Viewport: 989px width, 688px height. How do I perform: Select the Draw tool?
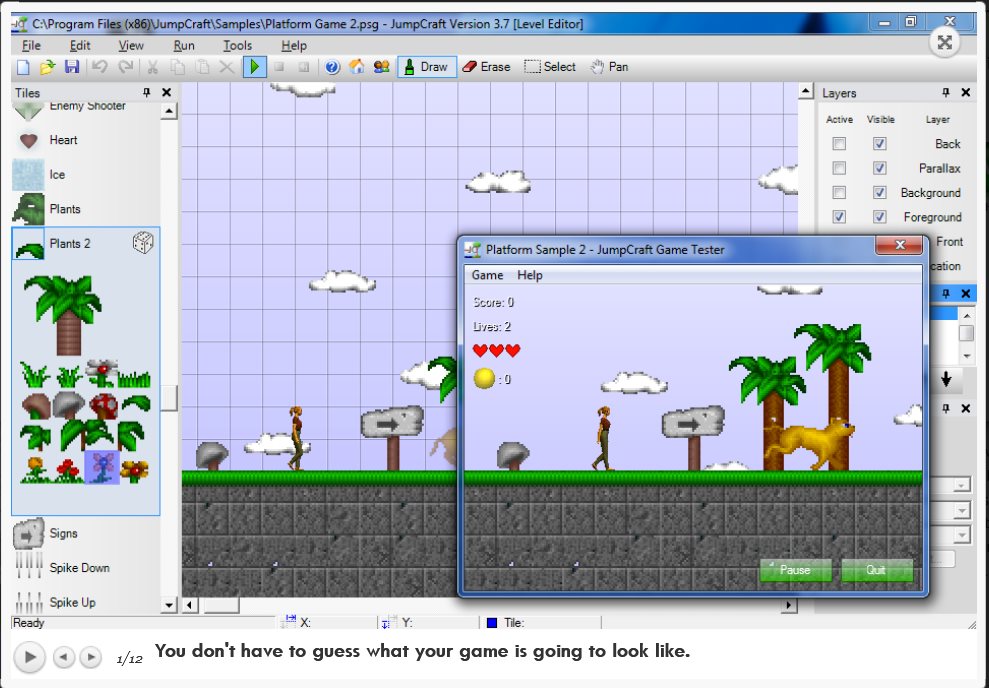pyautogui.click(x=426, y=67)
